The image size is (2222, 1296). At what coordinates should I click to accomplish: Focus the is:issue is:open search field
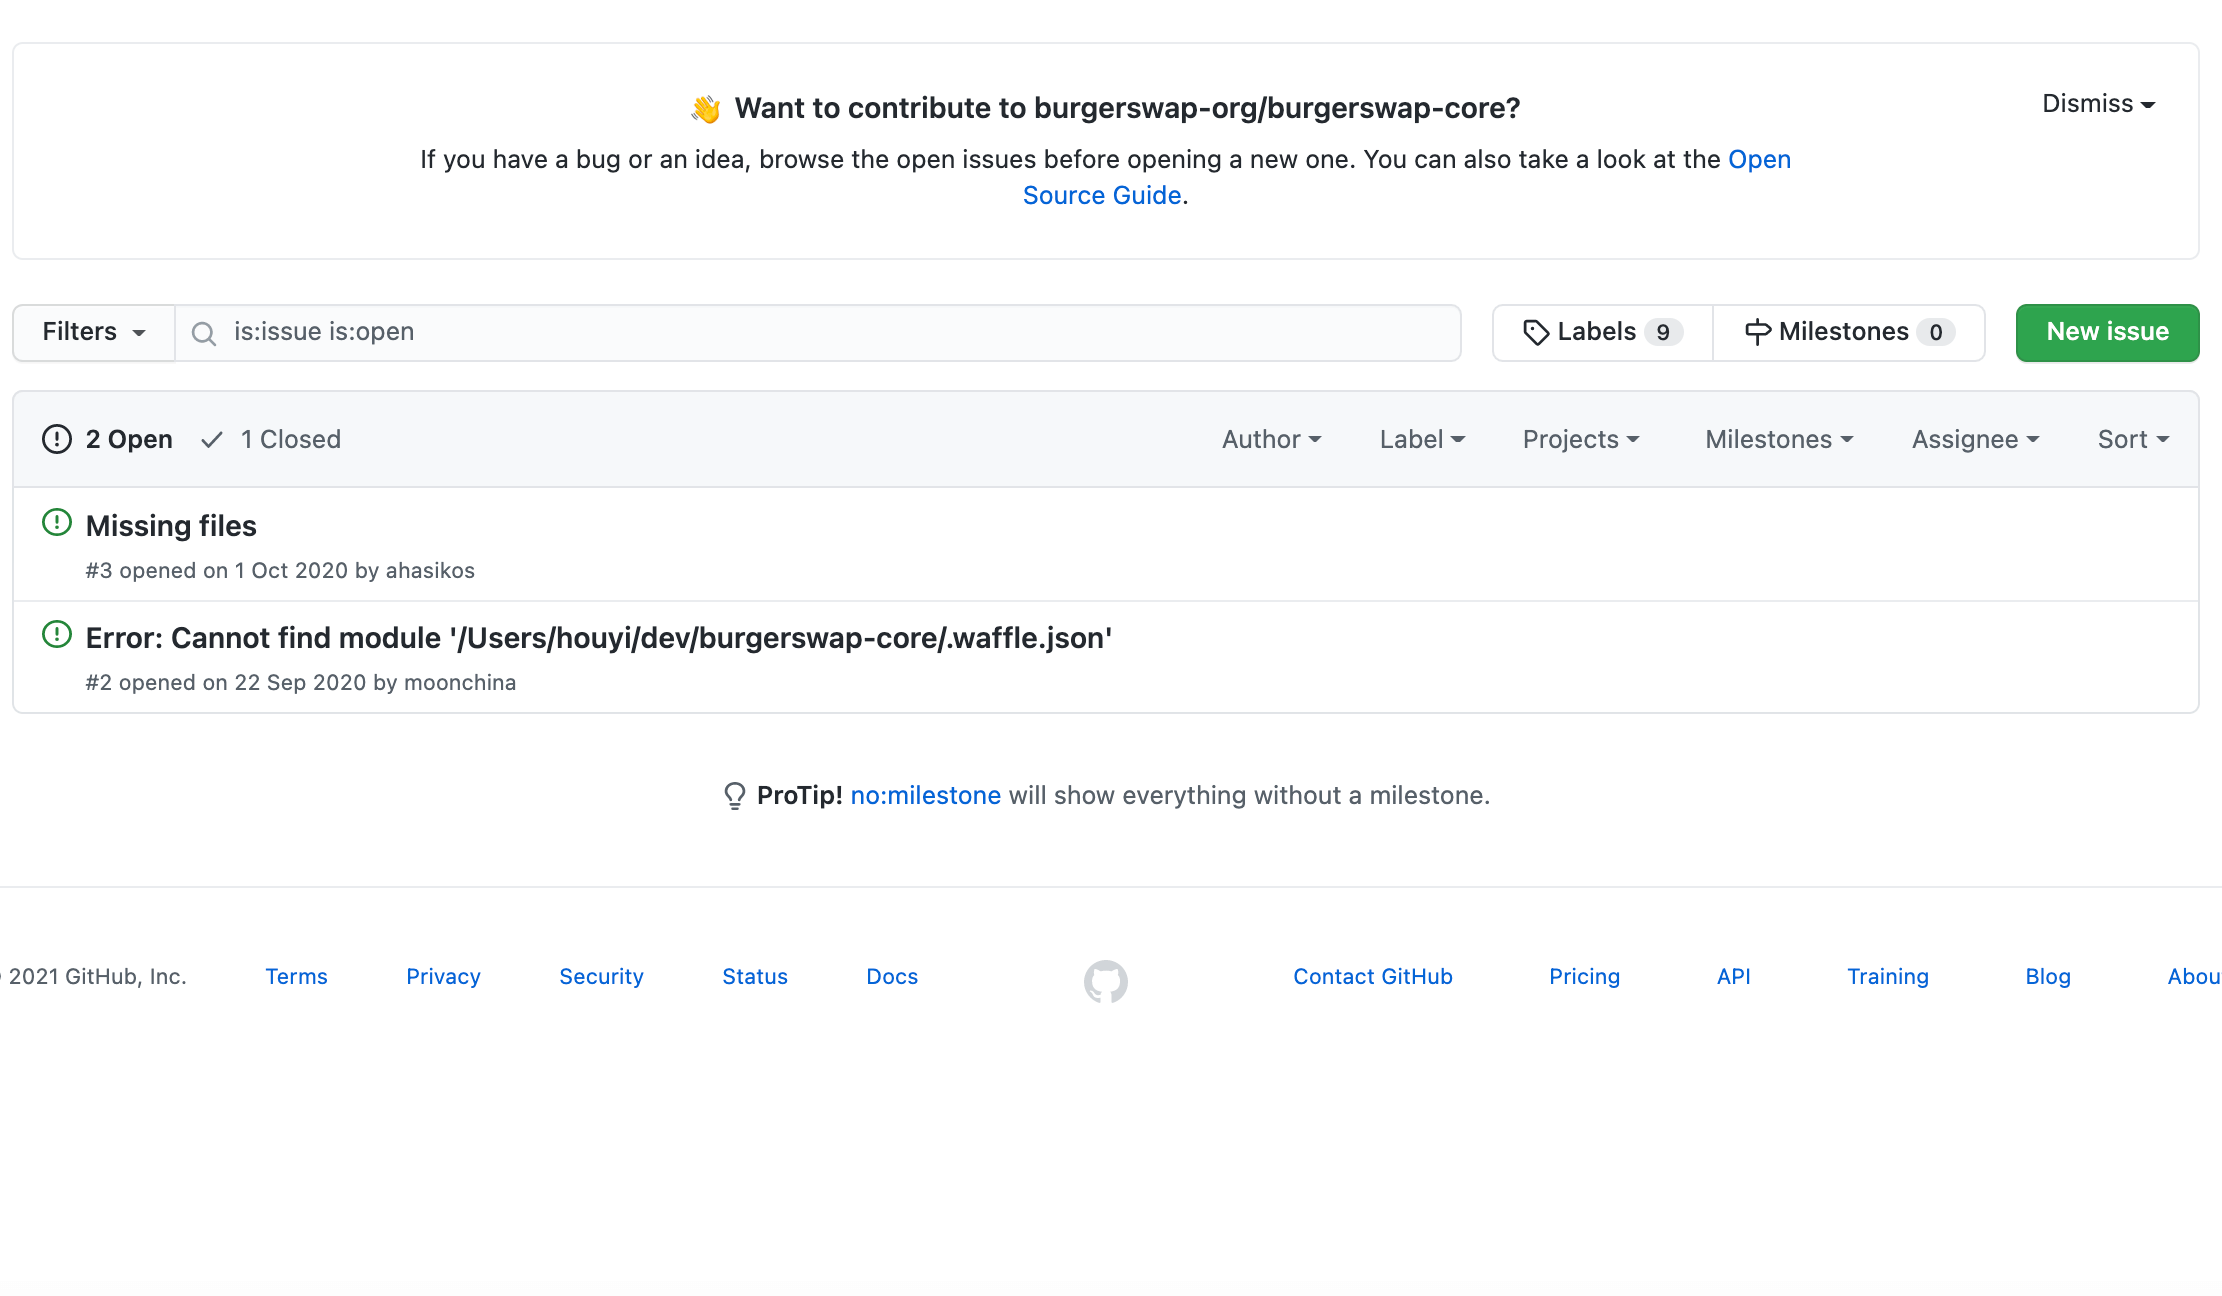pos(830,332)
